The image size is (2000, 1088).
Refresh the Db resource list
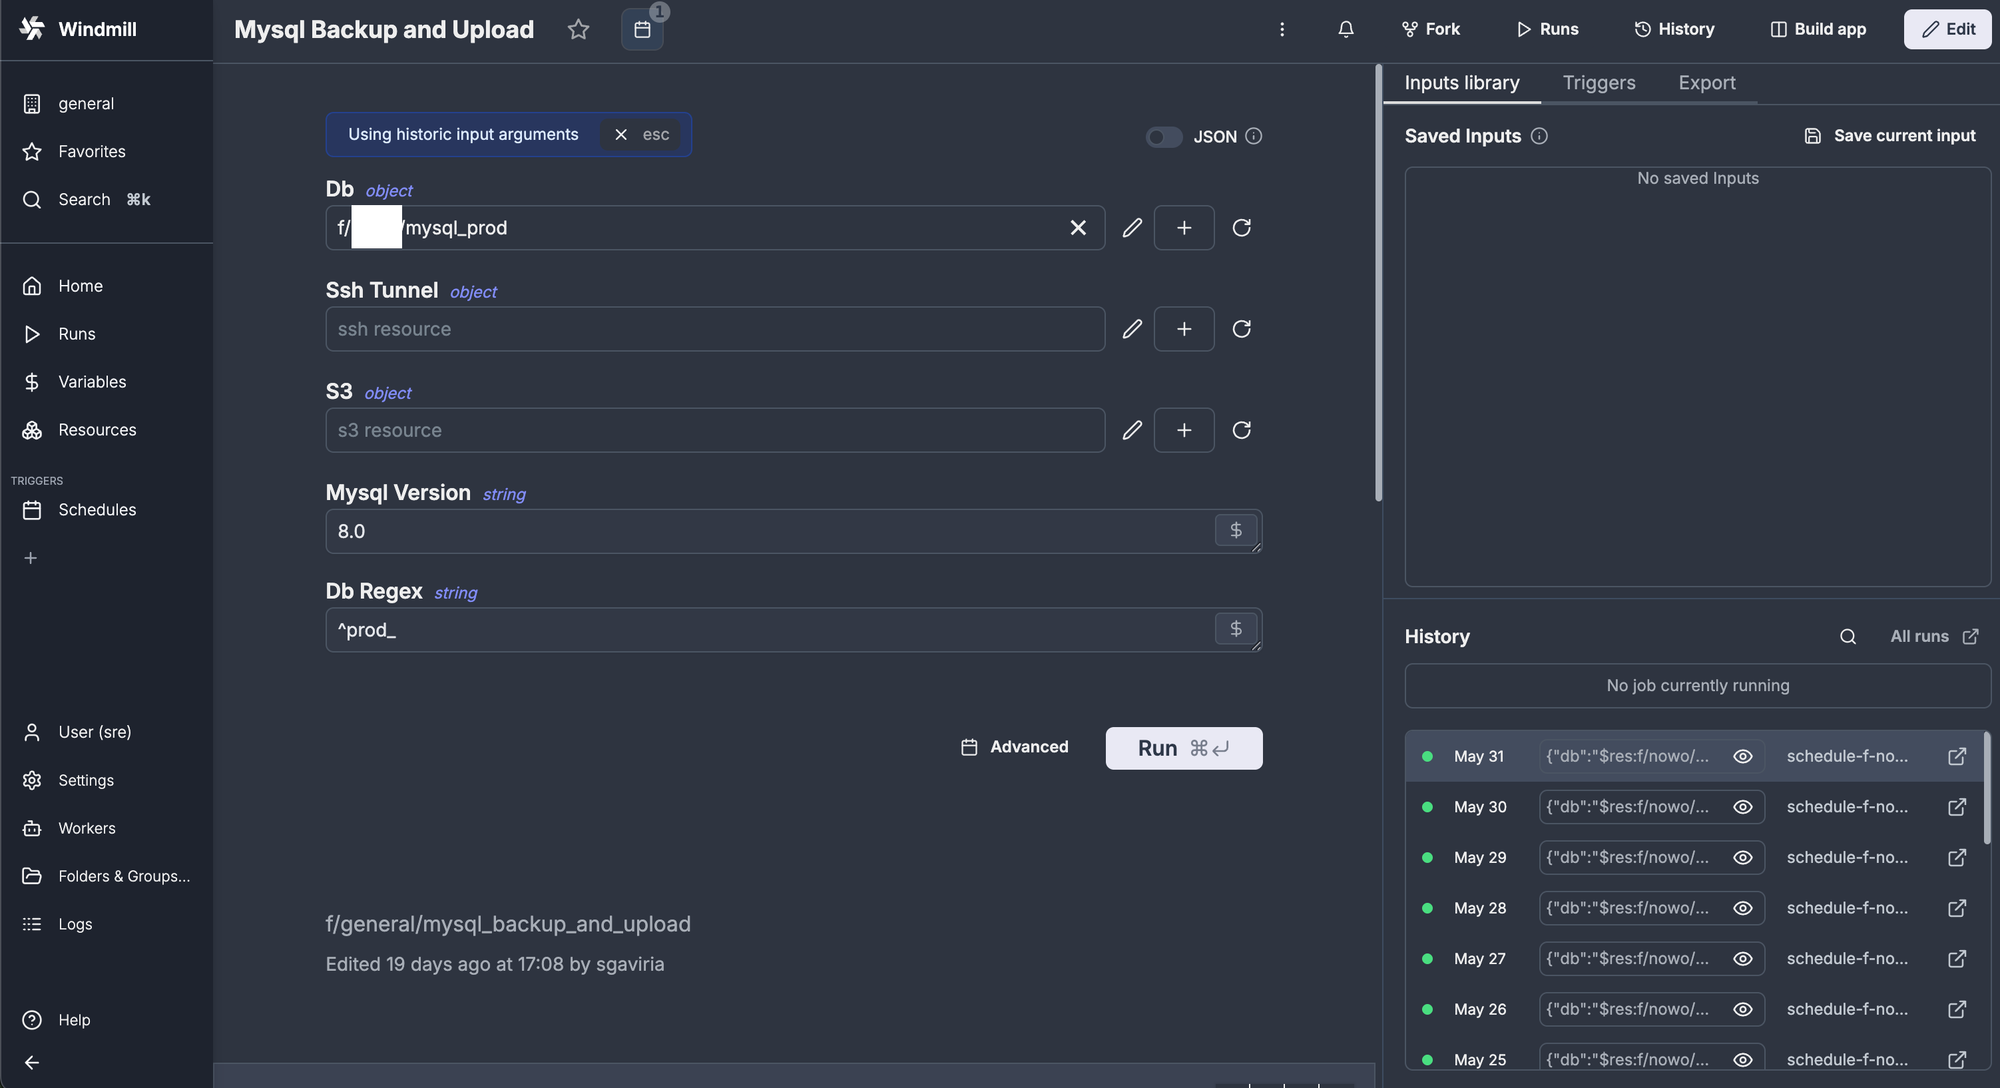(x=1242, y=228)
